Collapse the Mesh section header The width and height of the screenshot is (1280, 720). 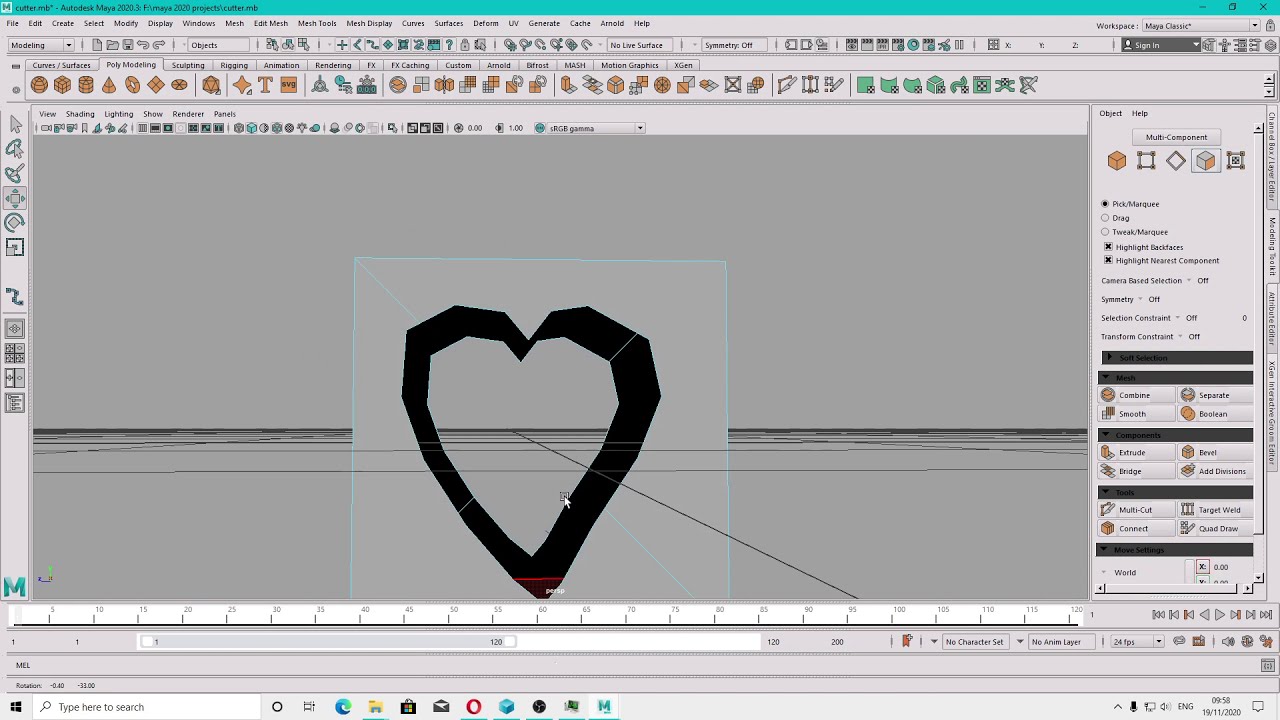1176,378
